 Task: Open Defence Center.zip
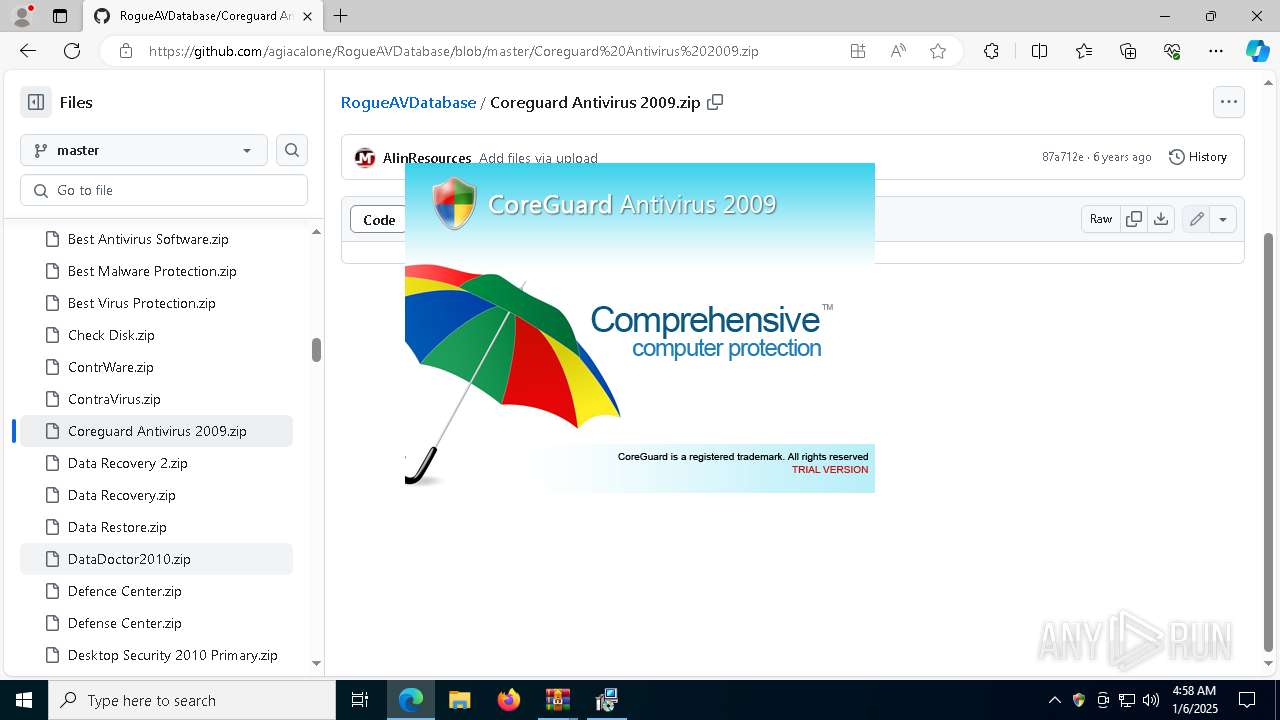click(x=156, y=591)
